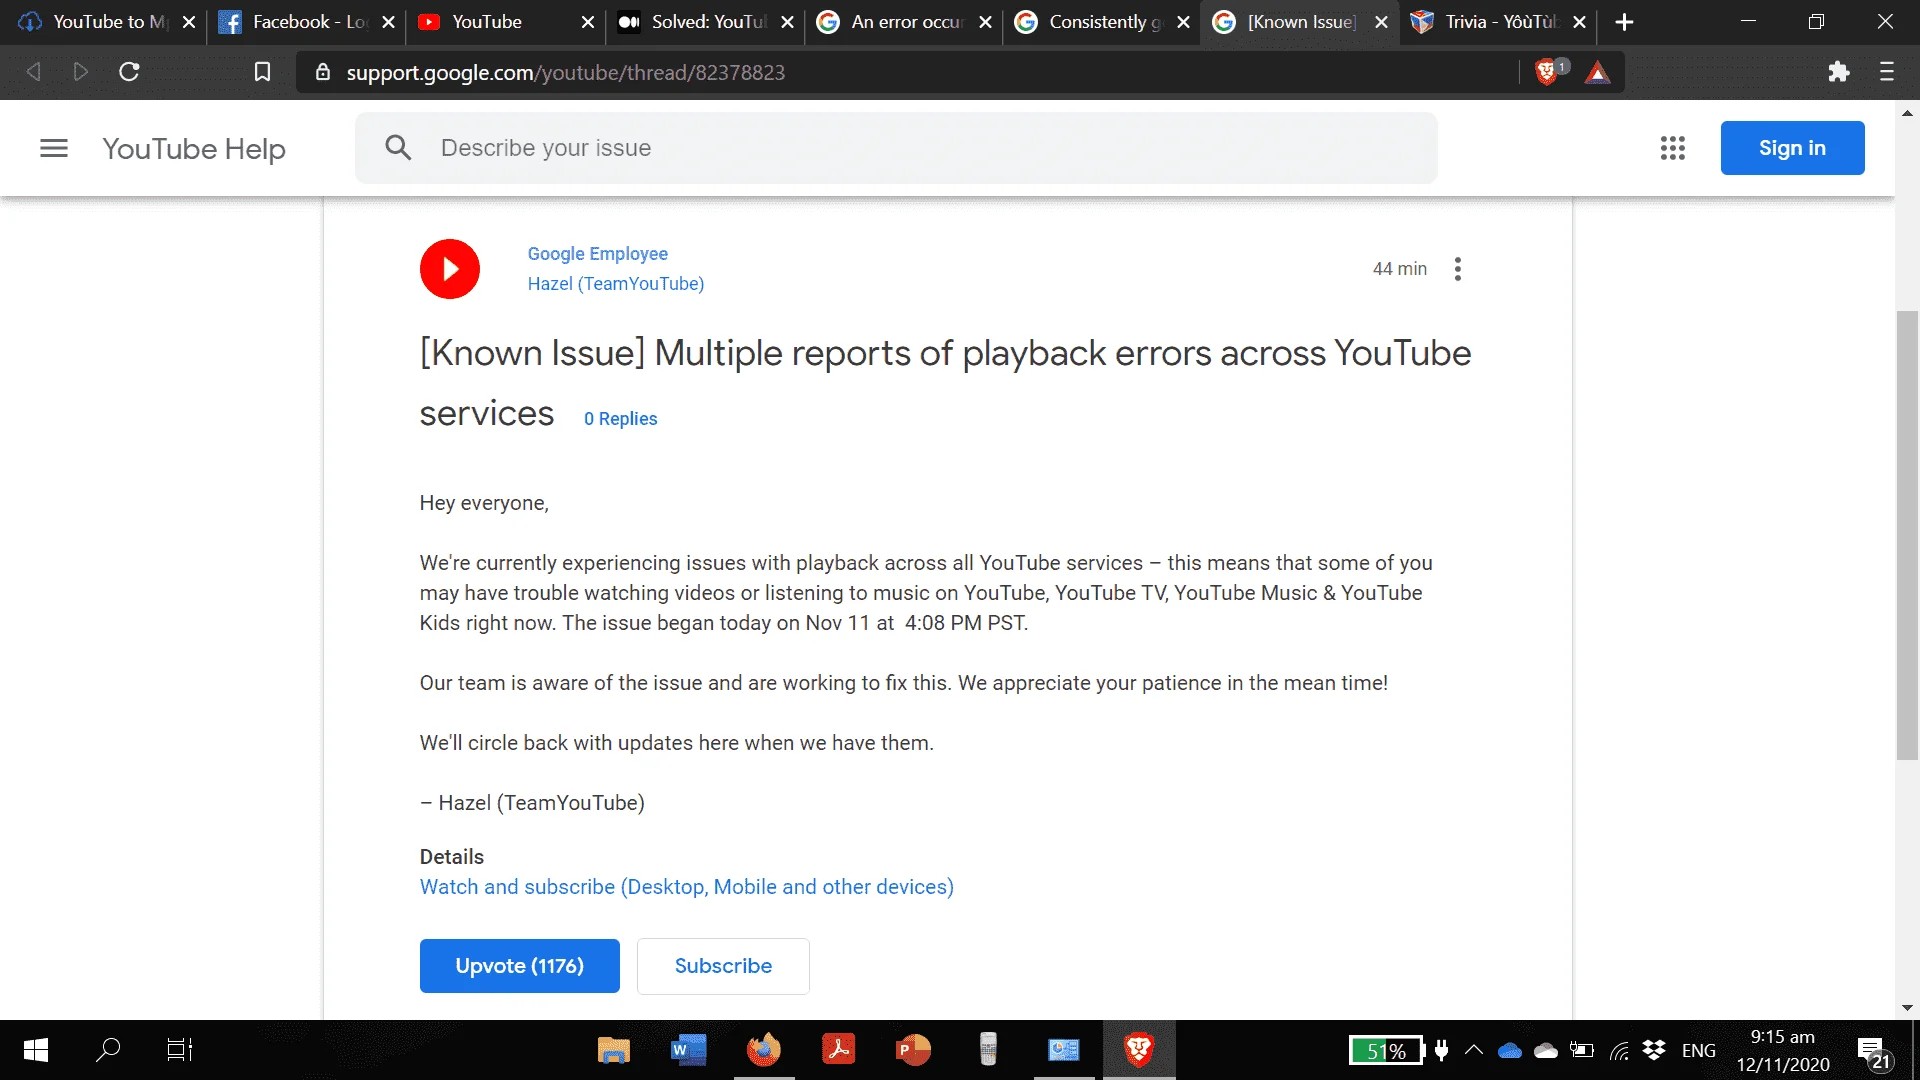Open File Explorer from the taskbar
This screenshot has width=1920, height=1080.
pos(614,1050)
